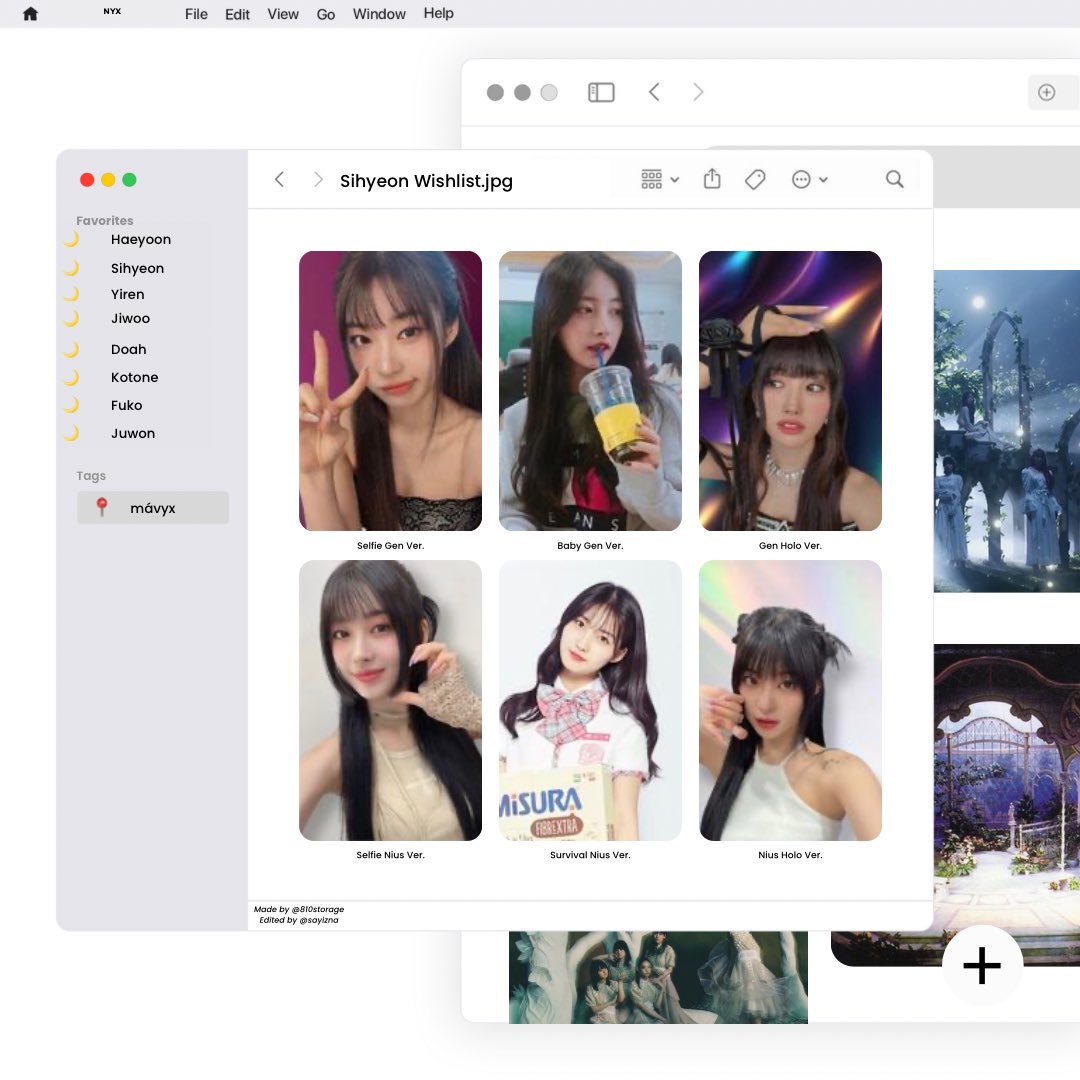The height and width of the screenshot is (1080, 1080).
Task: Click the Survival Nius Ver. caption
Action: point(590,855)
